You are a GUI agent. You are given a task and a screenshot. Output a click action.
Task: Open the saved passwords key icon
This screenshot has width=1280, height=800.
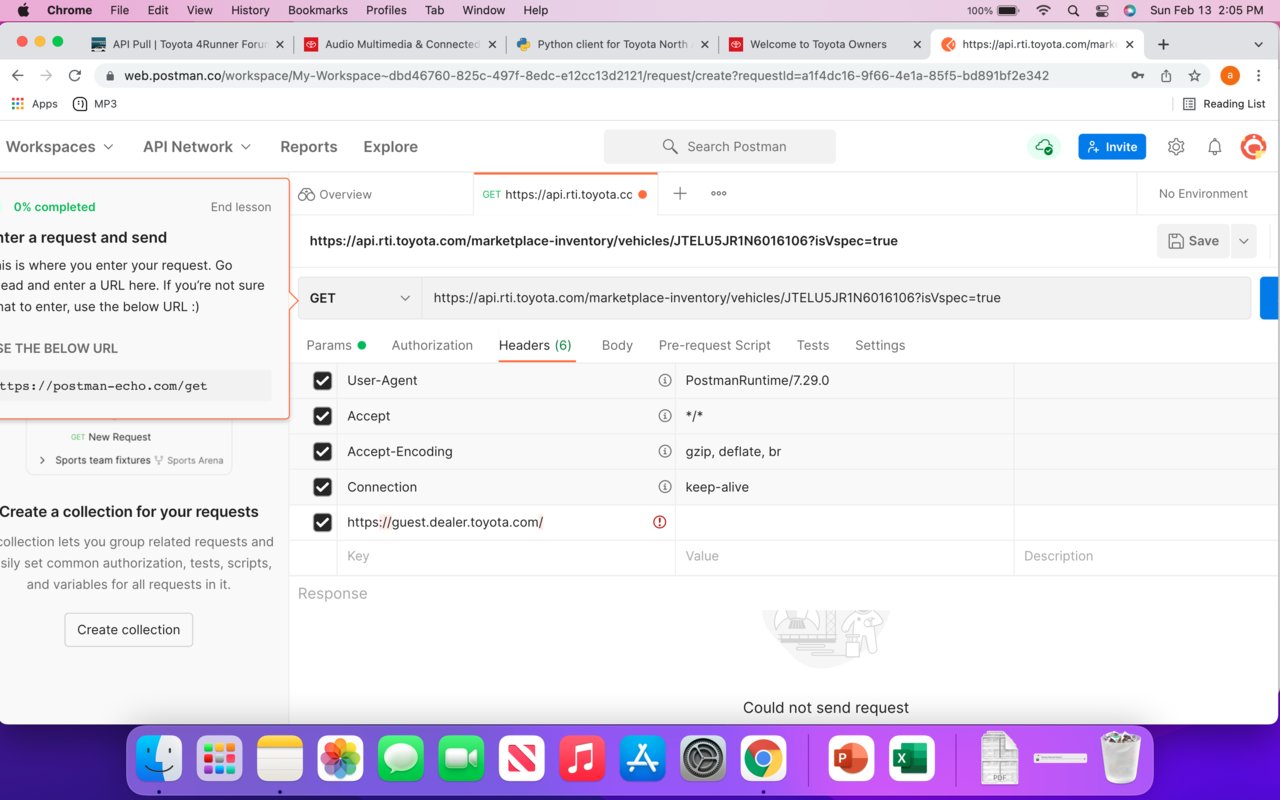pos(1138,75)
